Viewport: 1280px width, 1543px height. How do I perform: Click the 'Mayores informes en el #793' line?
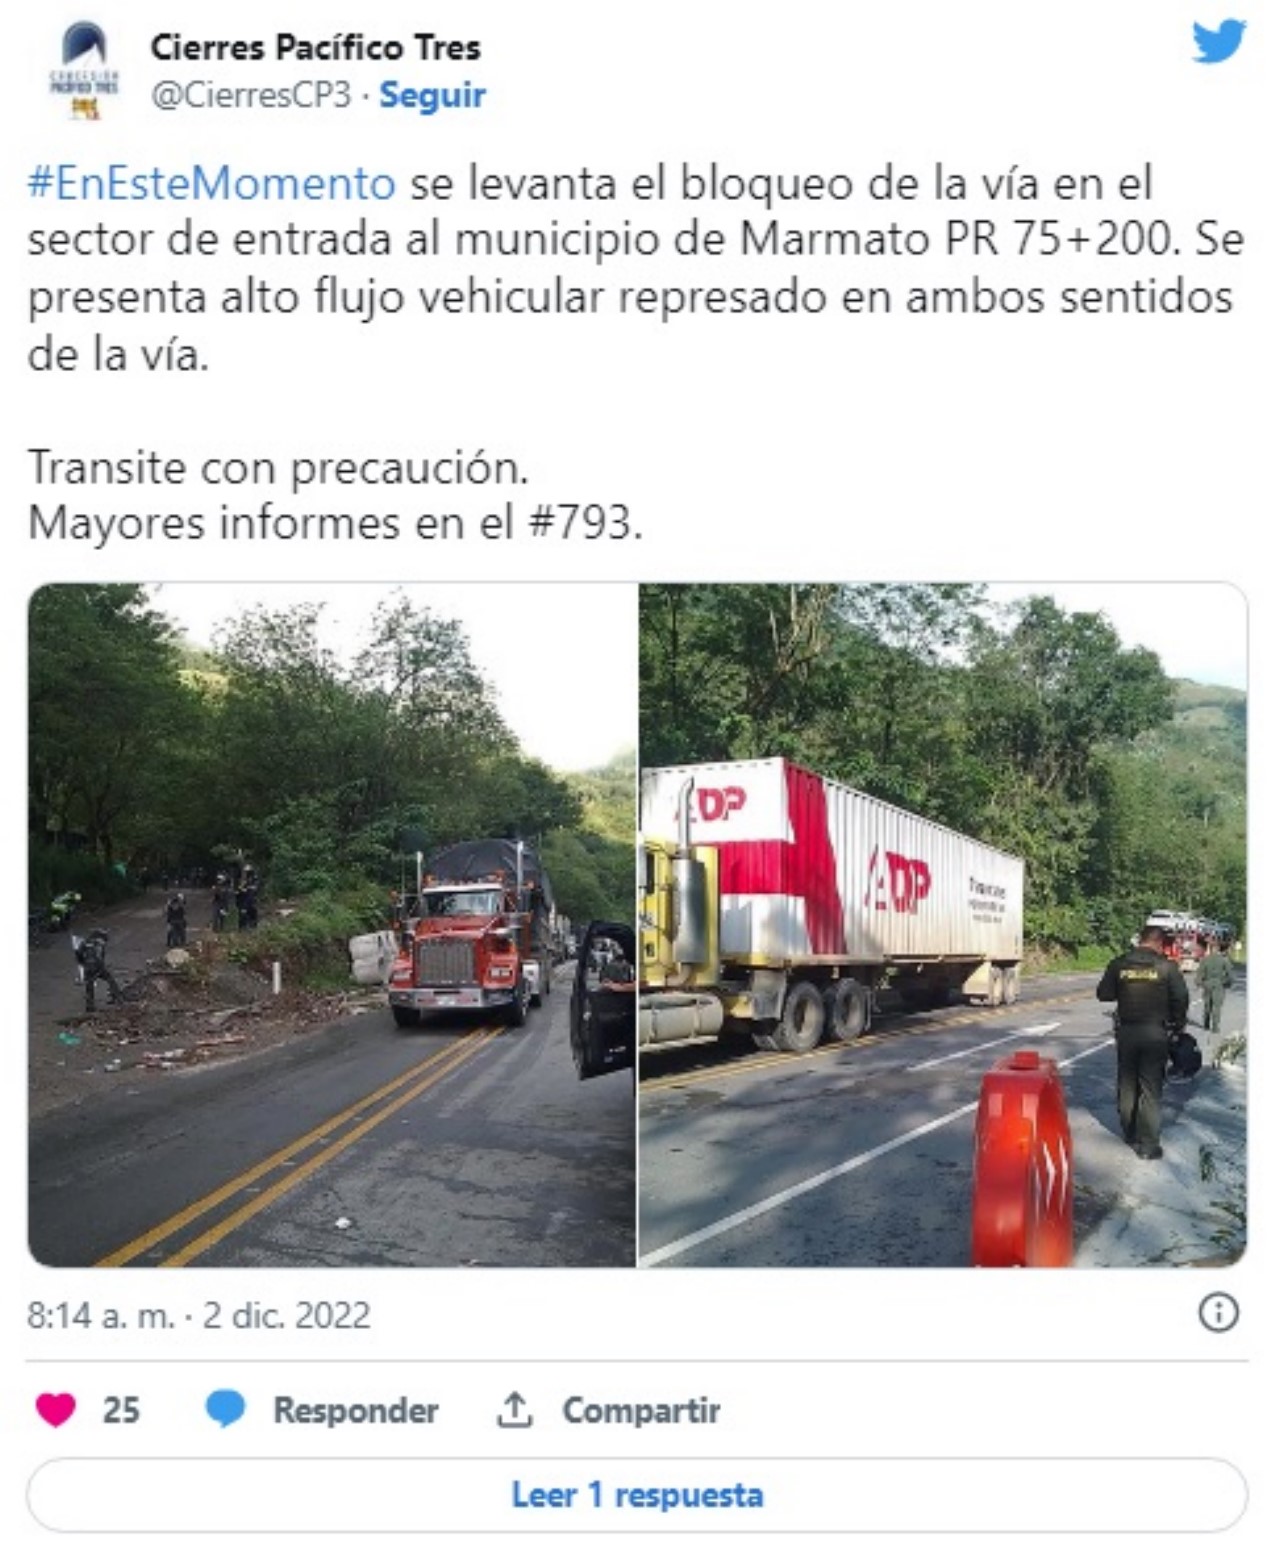tap(335, 522)
